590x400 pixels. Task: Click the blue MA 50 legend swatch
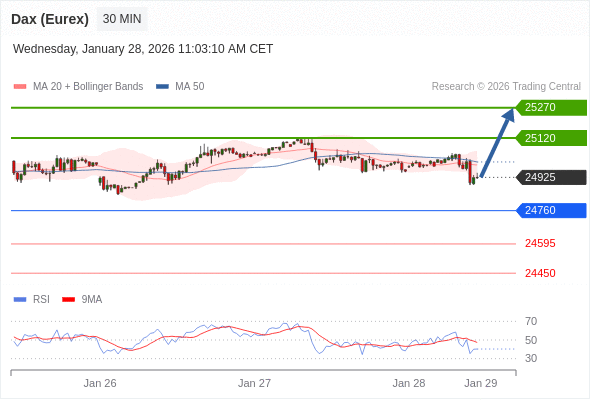(x=163, y=87)
